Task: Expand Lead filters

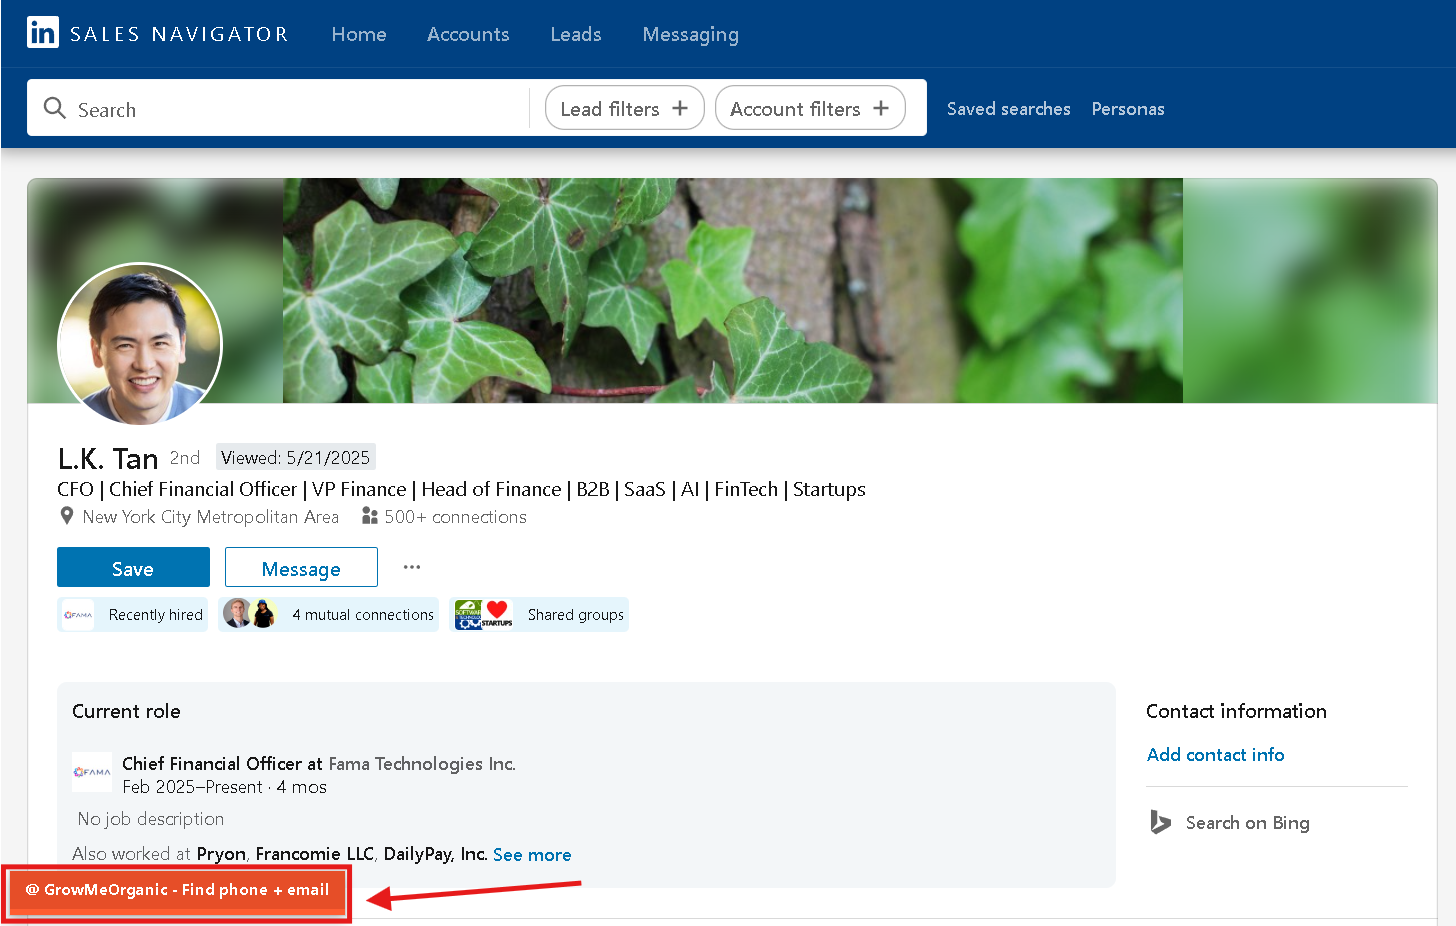Action: [625, 108]
